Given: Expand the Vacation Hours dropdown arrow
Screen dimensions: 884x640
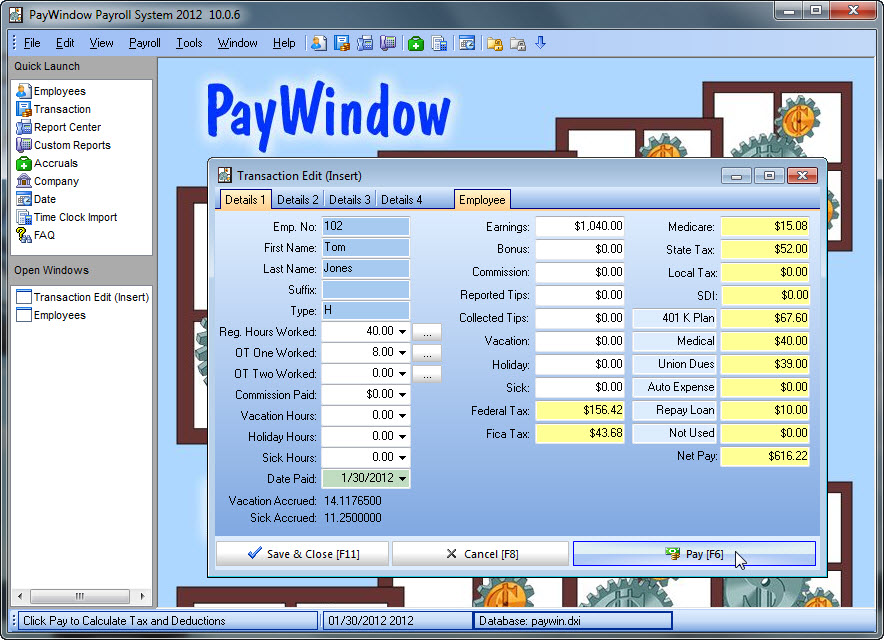Looking at the screenshot, I should pyautogui.click(x=402, y=416).
